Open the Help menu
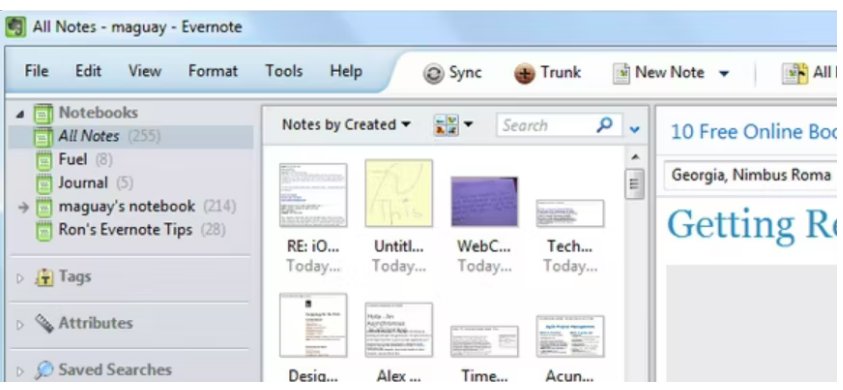 tap(346, 72)
